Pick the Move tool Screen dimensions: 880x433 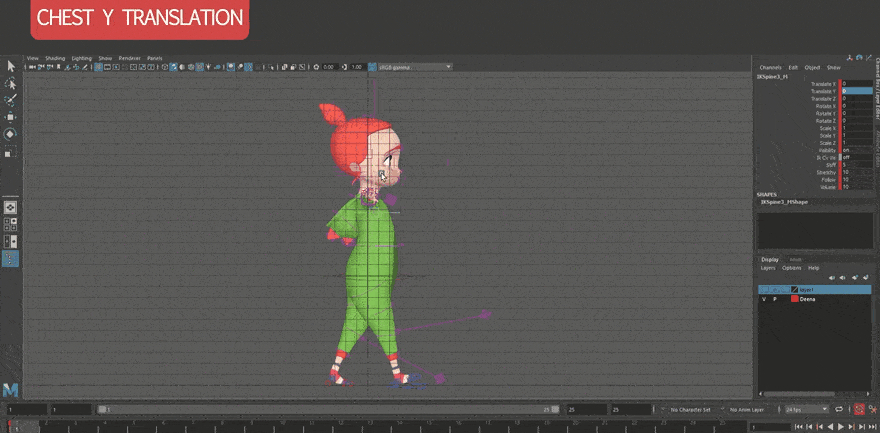10,117
